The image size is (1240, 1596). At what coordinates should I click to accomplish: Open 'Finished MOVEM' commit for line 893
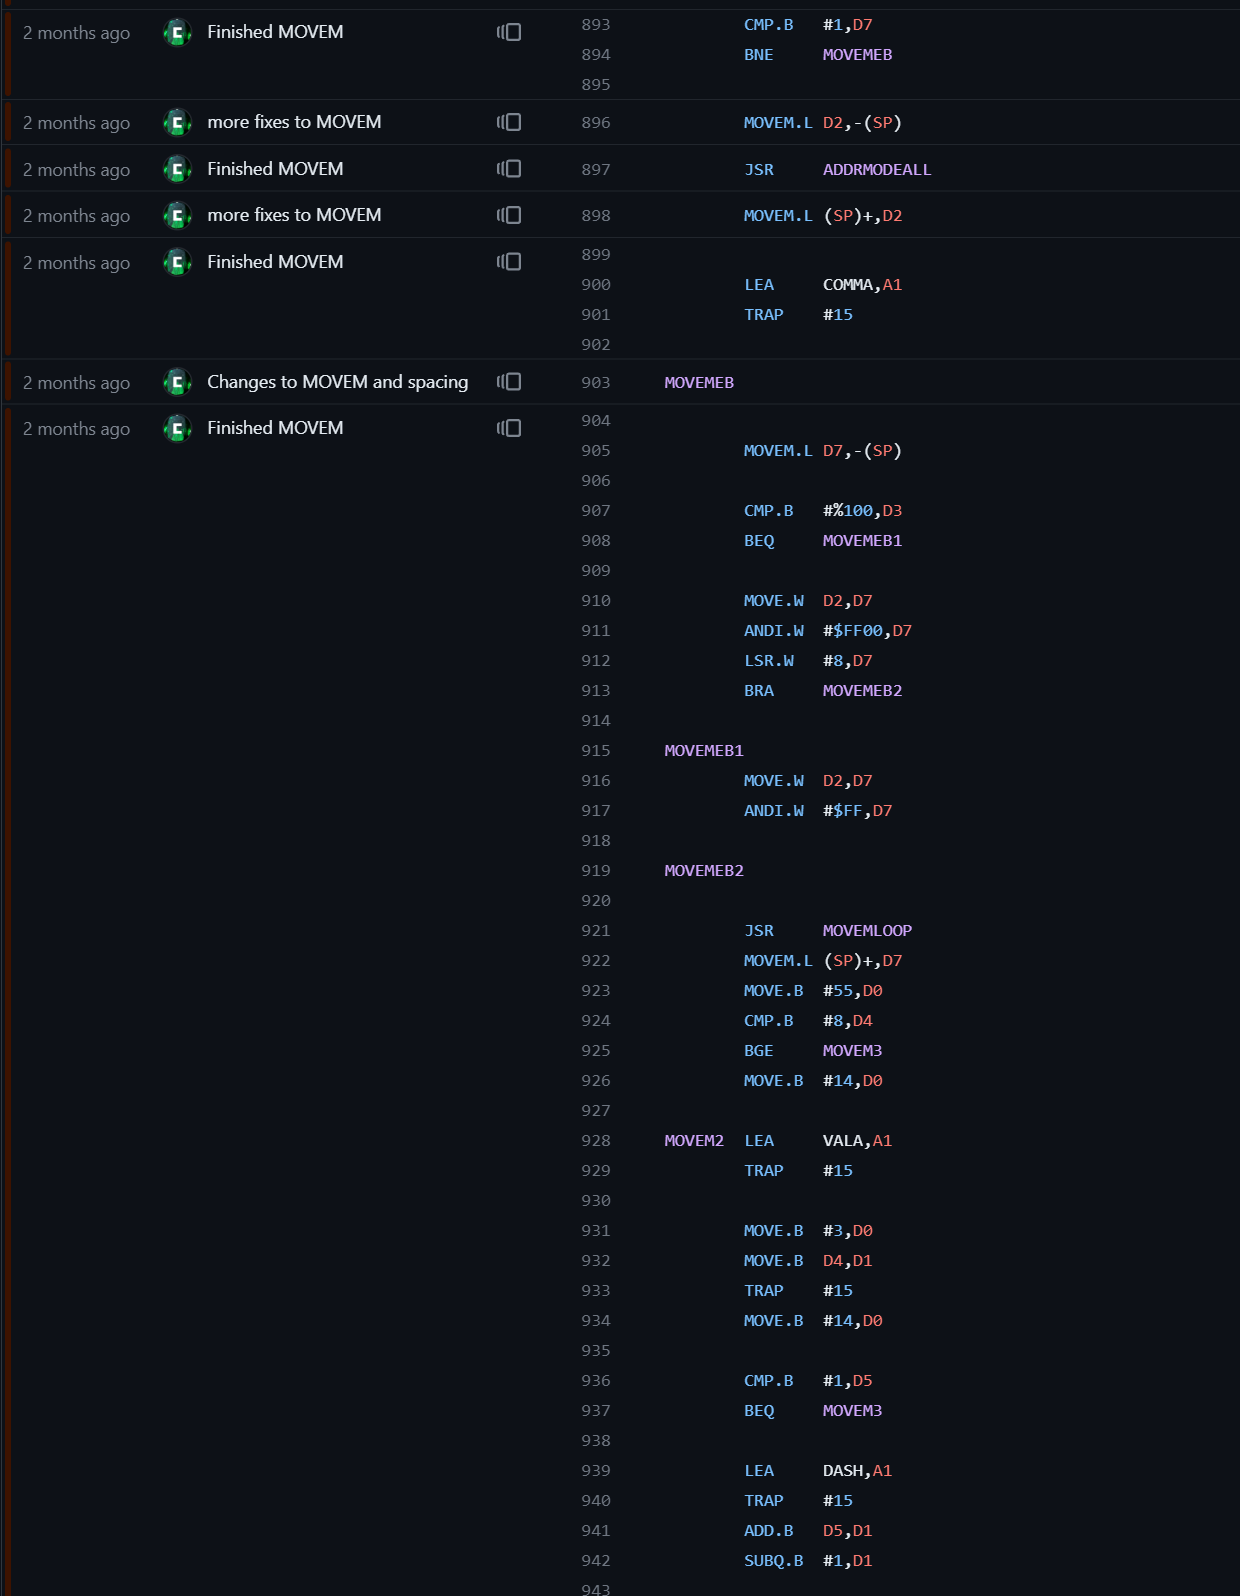coord(275,32)
